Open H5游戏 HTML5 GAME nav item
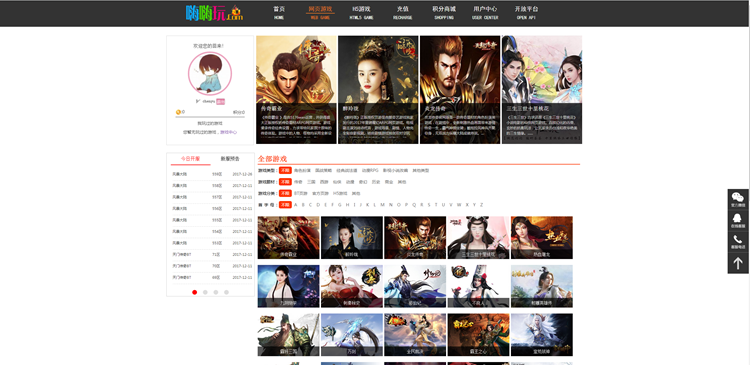 coord(361,13)
